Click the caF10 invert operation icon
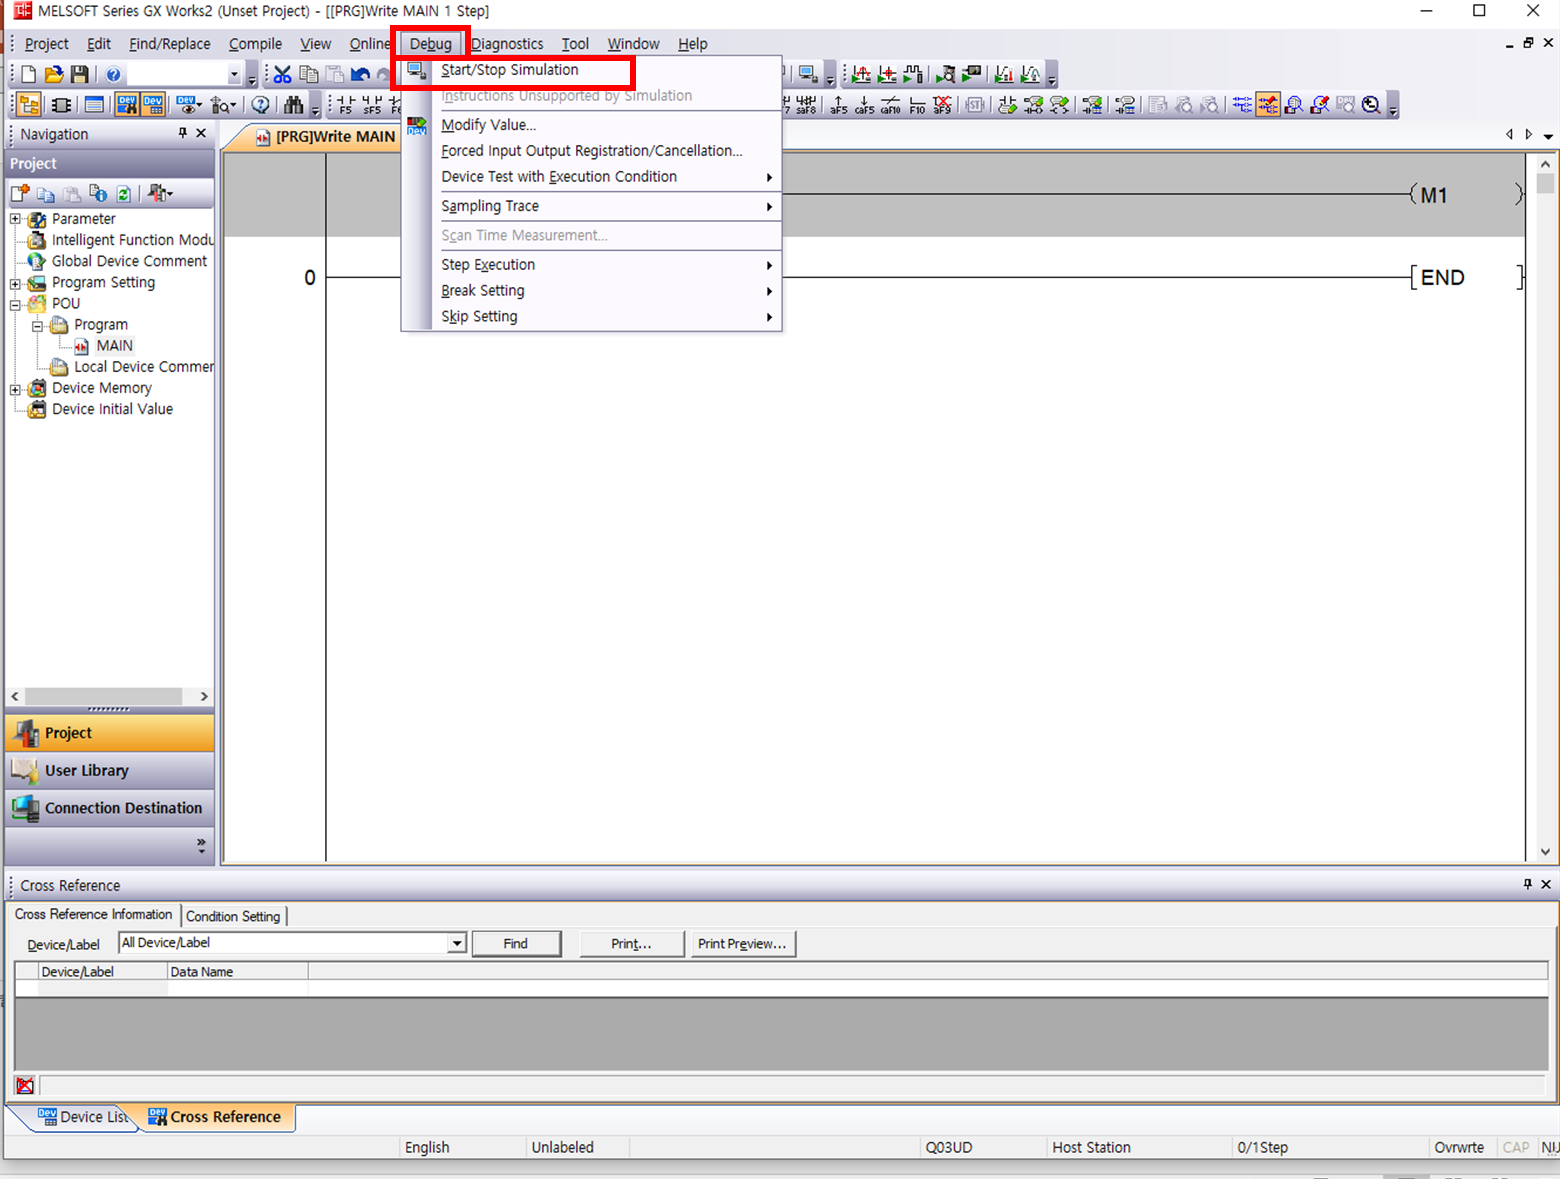The image size is (1560, 1179). [891, 105]
